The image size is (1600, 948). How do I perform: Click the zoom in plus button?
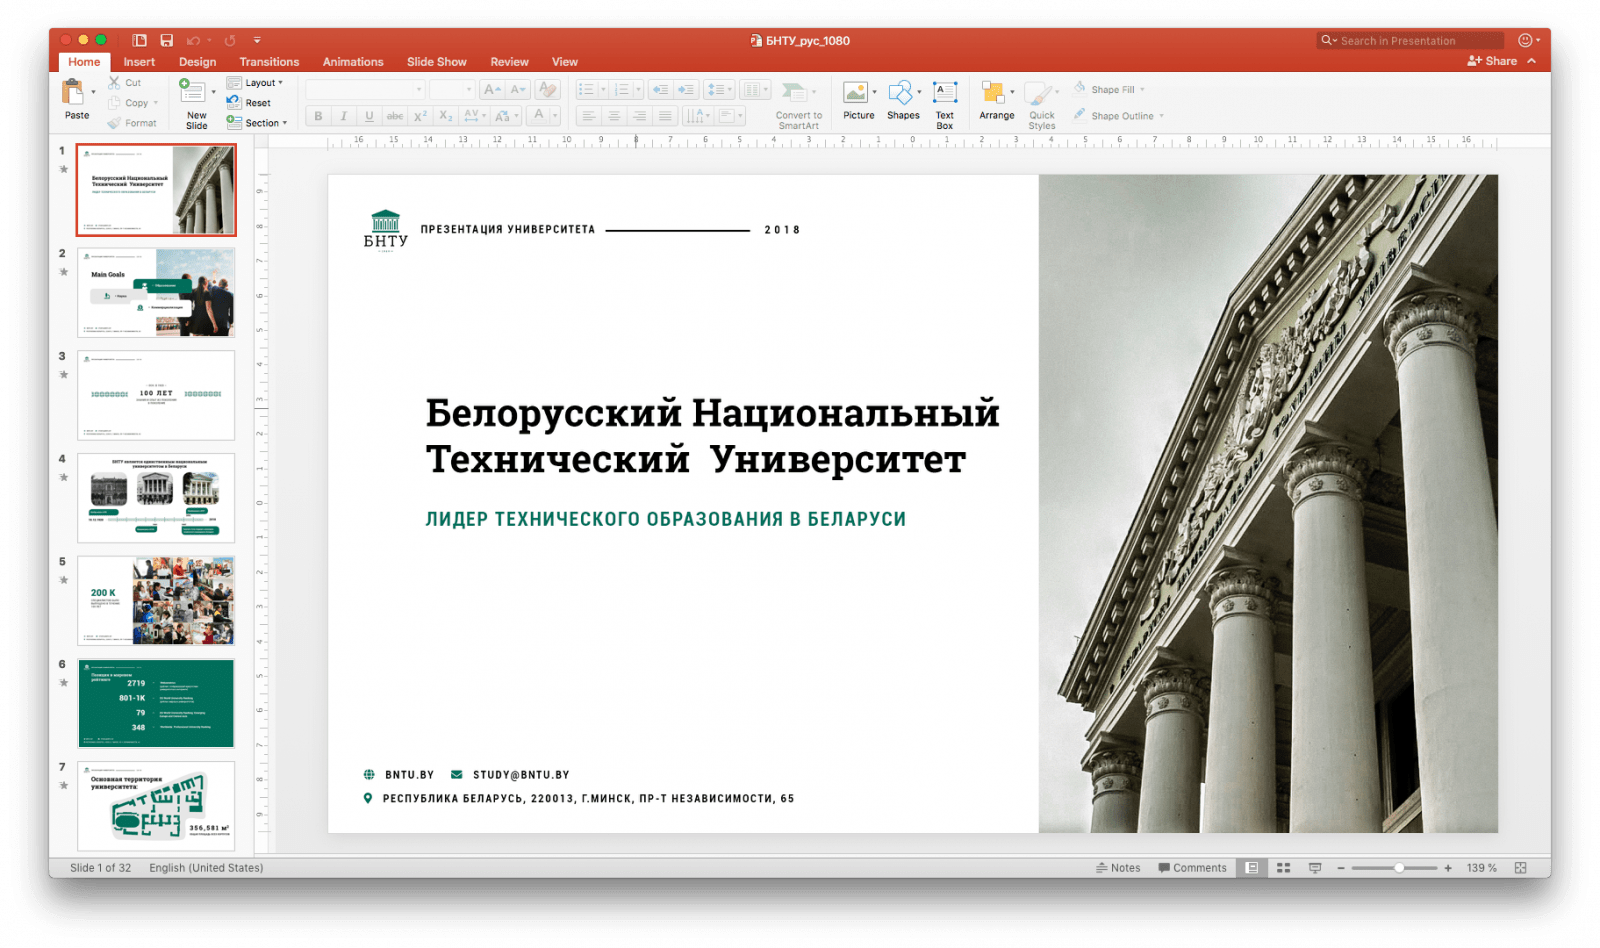click(1447, 868)
